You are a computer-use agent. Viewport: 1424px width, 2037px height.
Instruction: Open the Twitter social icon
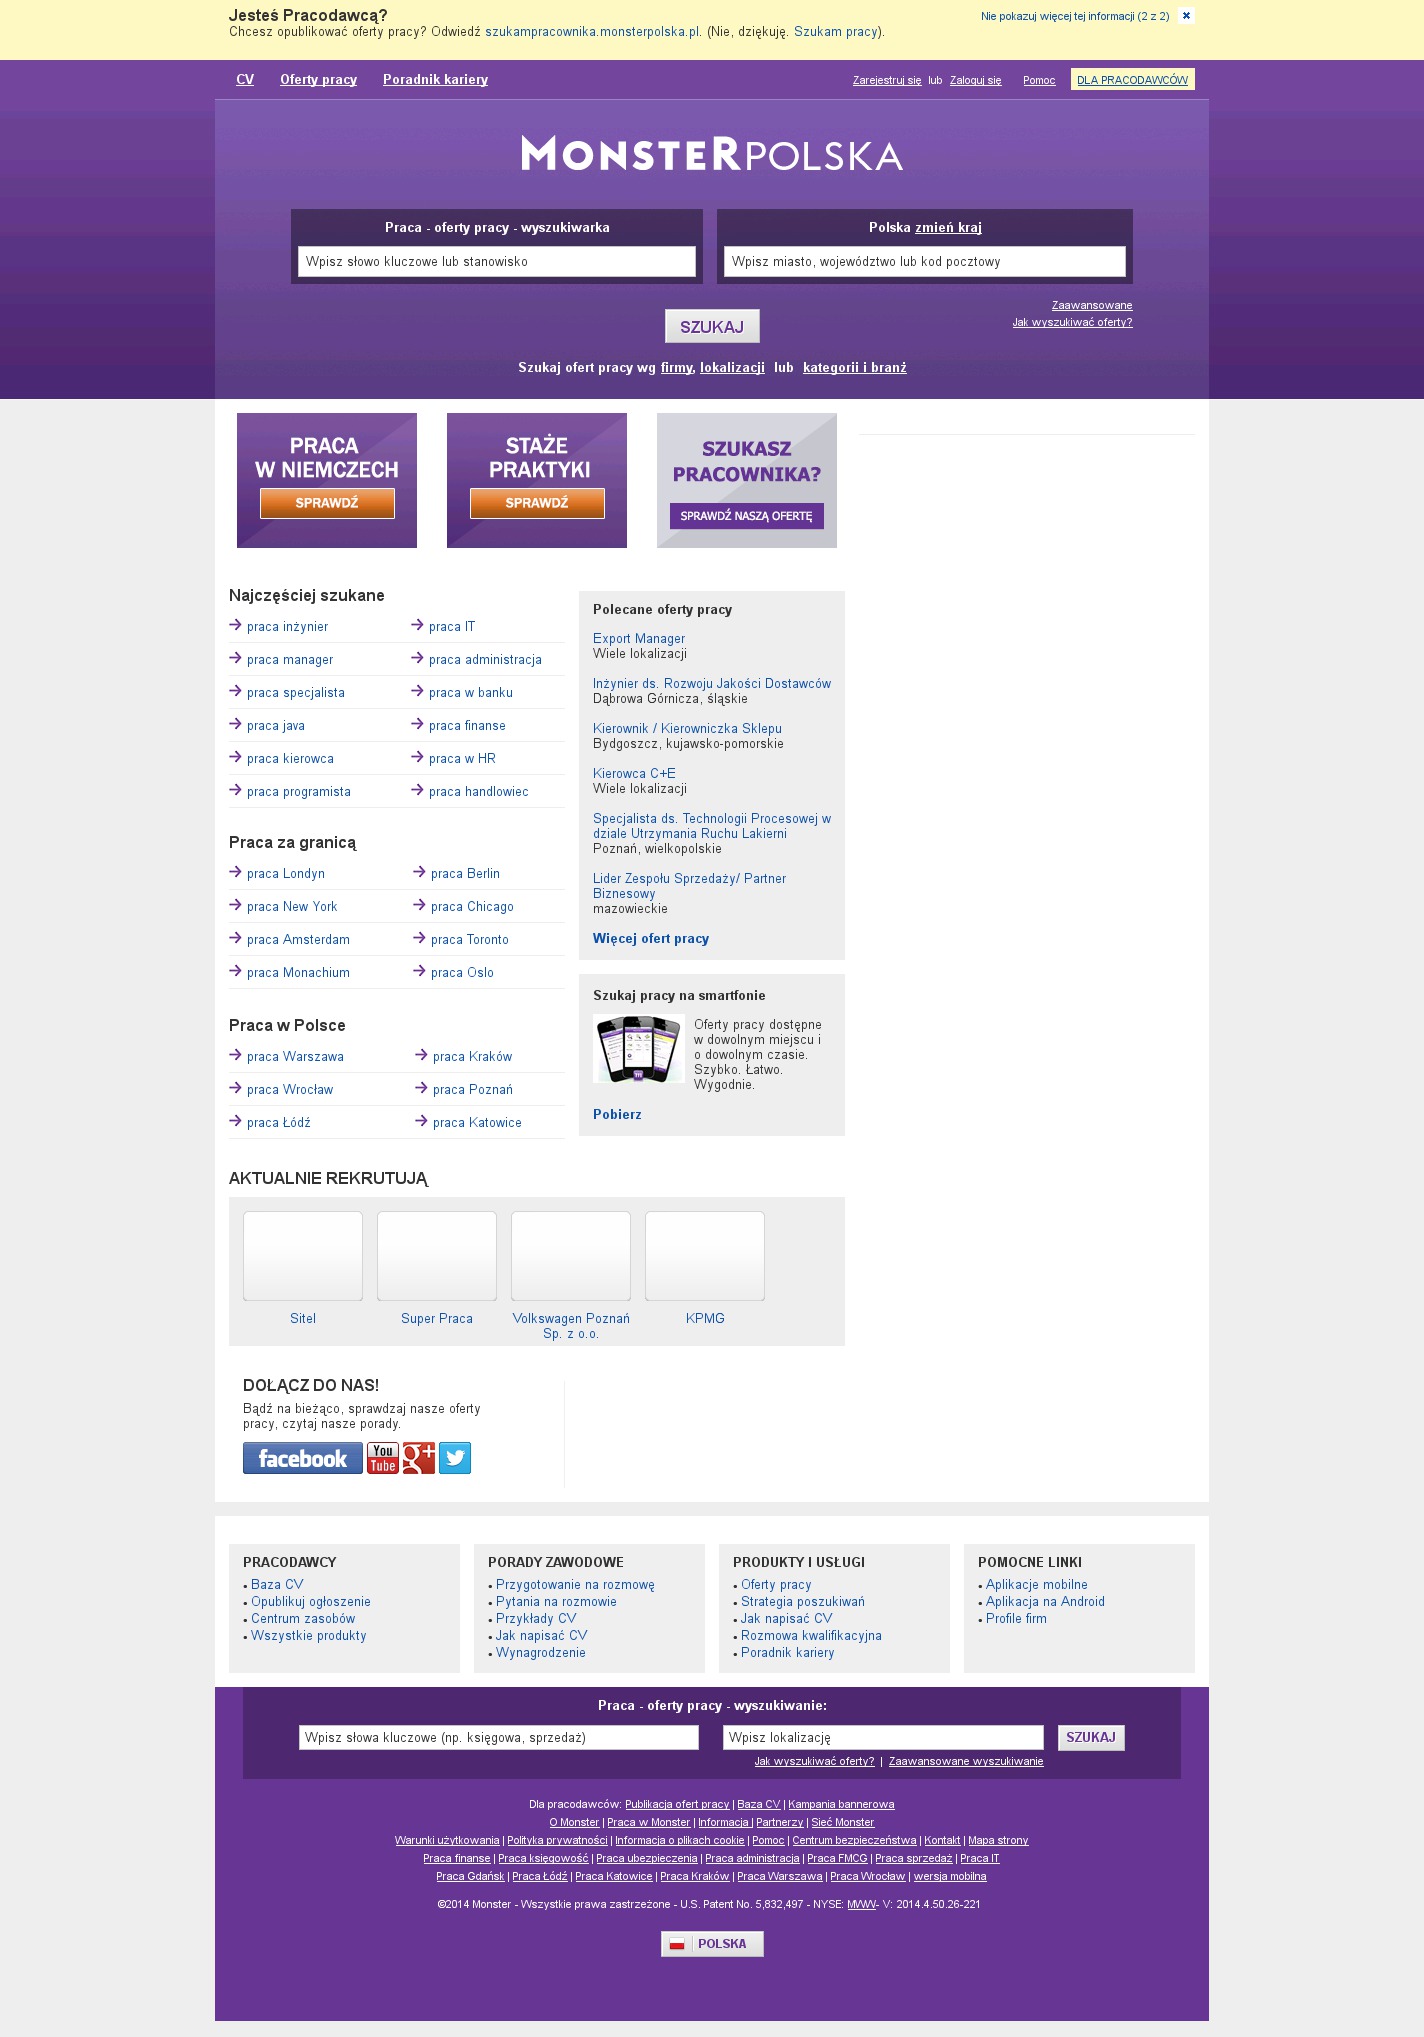pos(455,1458)
